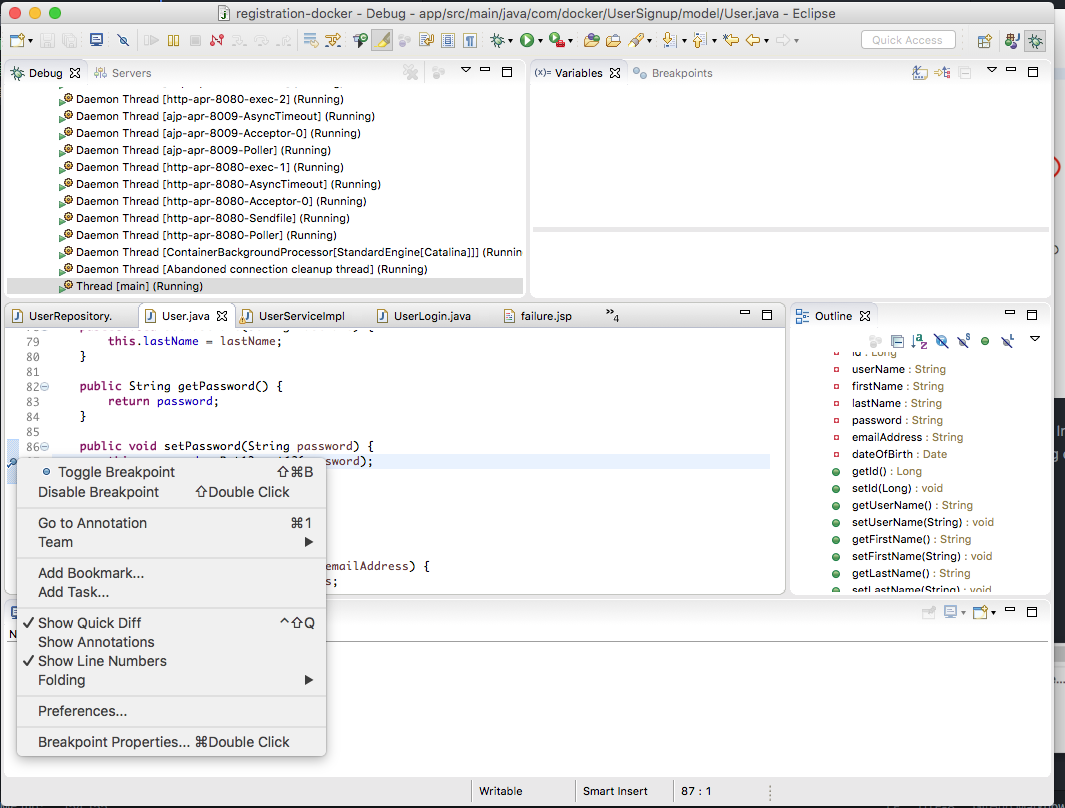Sort Outline members alphabetically

pos(921,342)
